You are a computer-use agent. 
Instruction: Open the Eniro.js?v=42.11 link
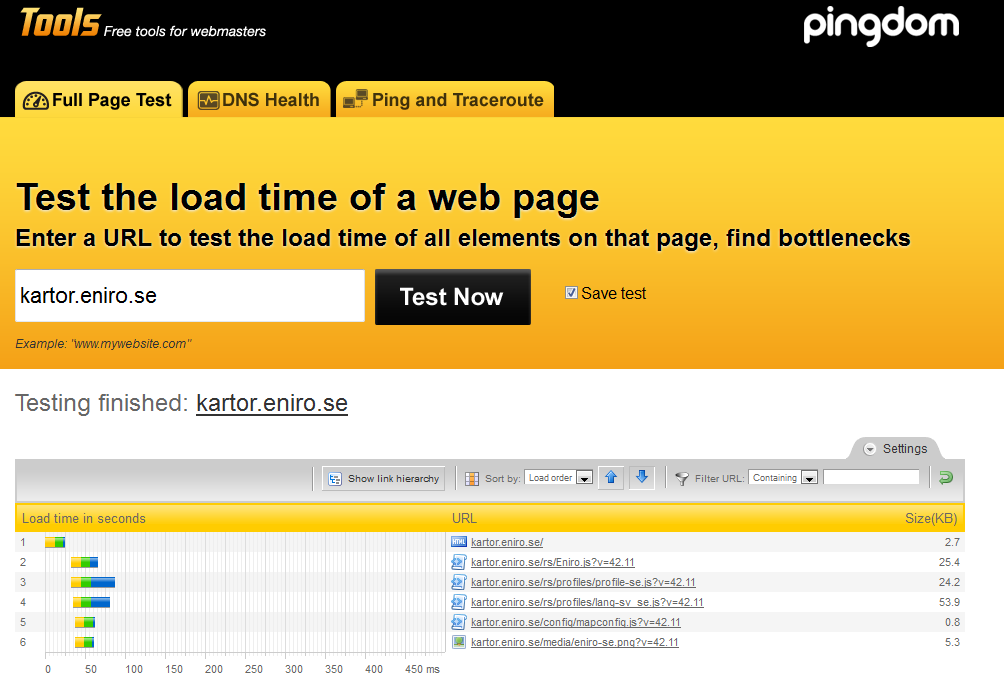point(553,562)
